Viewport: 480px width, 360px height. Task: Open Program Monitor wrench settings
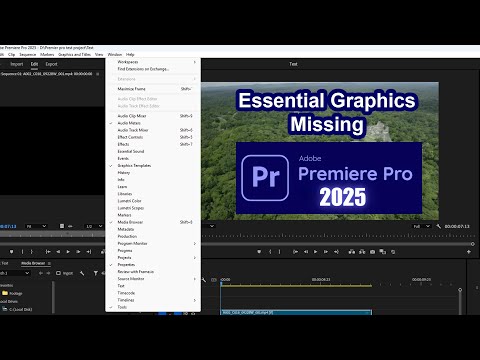pyautogui.click(x=439, y=226)
